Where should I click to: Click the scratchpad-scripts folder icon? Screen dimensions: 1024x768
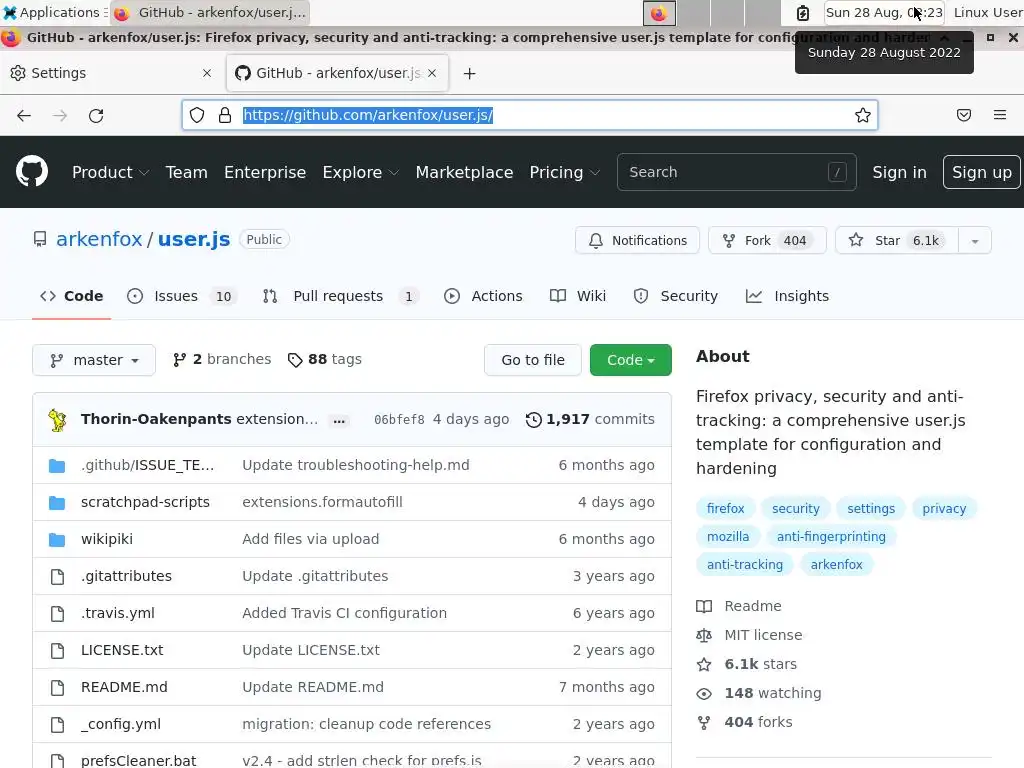point(57,503)
